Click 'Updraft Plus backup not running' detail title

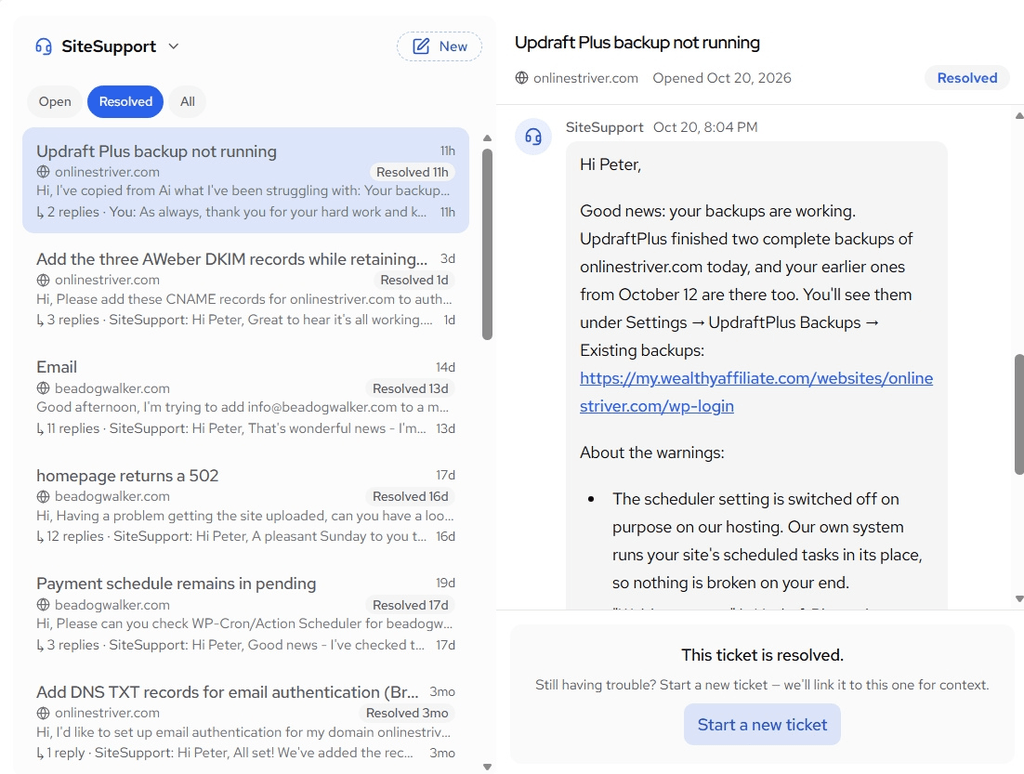pos(637,42)
